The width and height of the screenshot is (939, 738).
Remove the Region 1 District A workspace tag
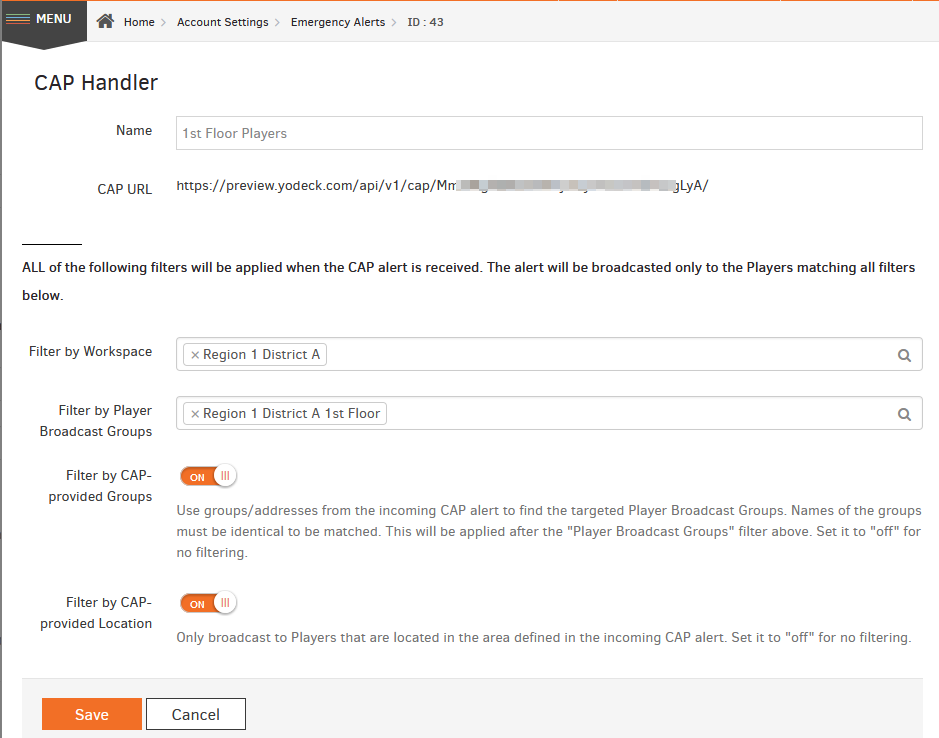point(195,355)
